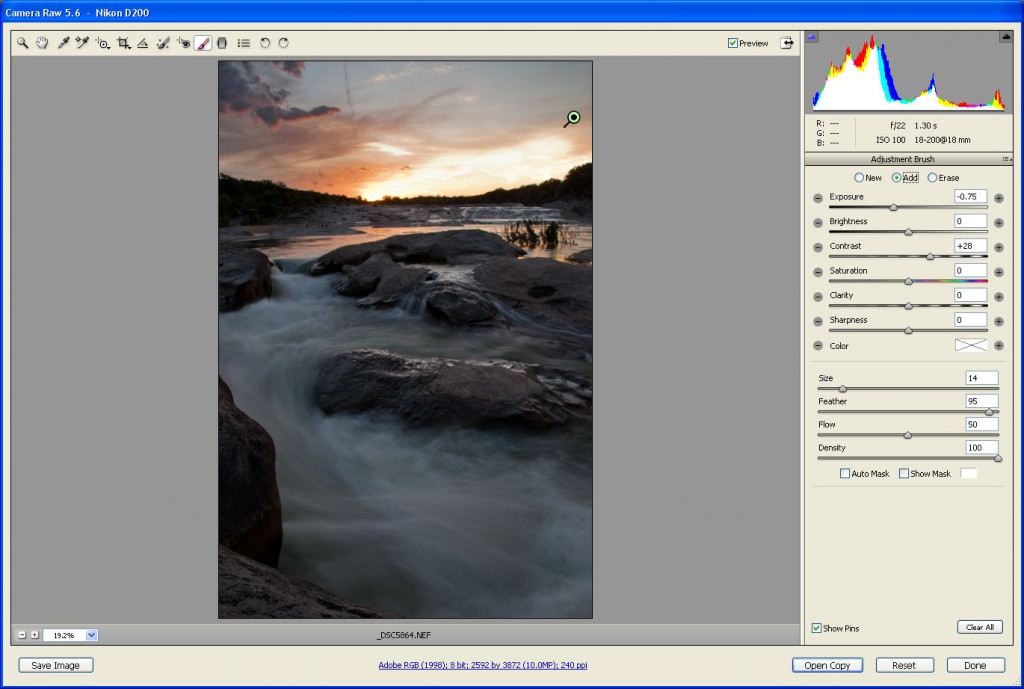Click the Open Copy button
This screenshot has height=689, width=1024.
click(827, 665)
